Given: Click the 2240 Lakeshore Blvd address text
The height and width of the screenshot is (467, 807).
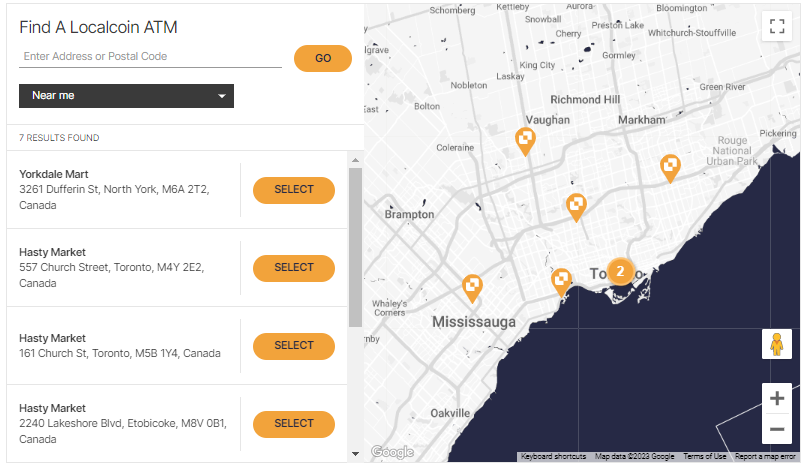Looking at the screenshot, I should [x=123, y=431].
